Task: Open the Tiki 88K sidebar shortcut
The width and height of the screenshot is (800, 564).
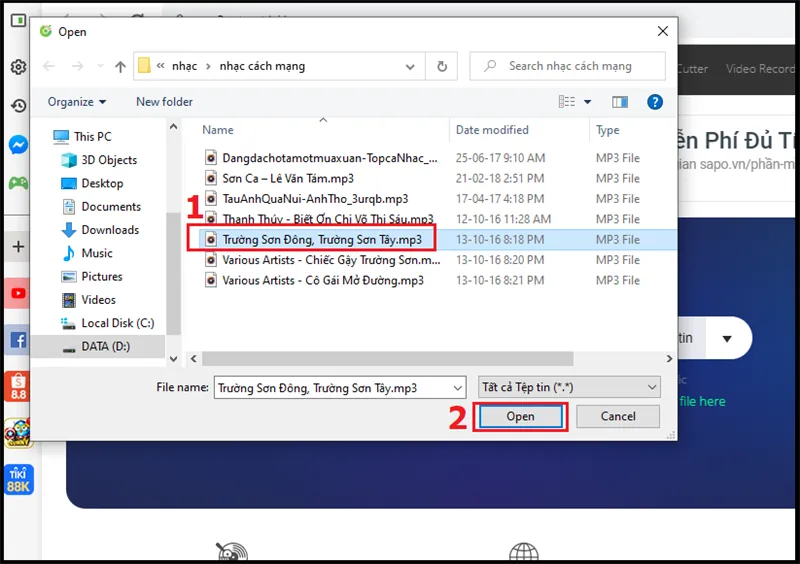Action: pyautogui.click(x=19, y=479)
